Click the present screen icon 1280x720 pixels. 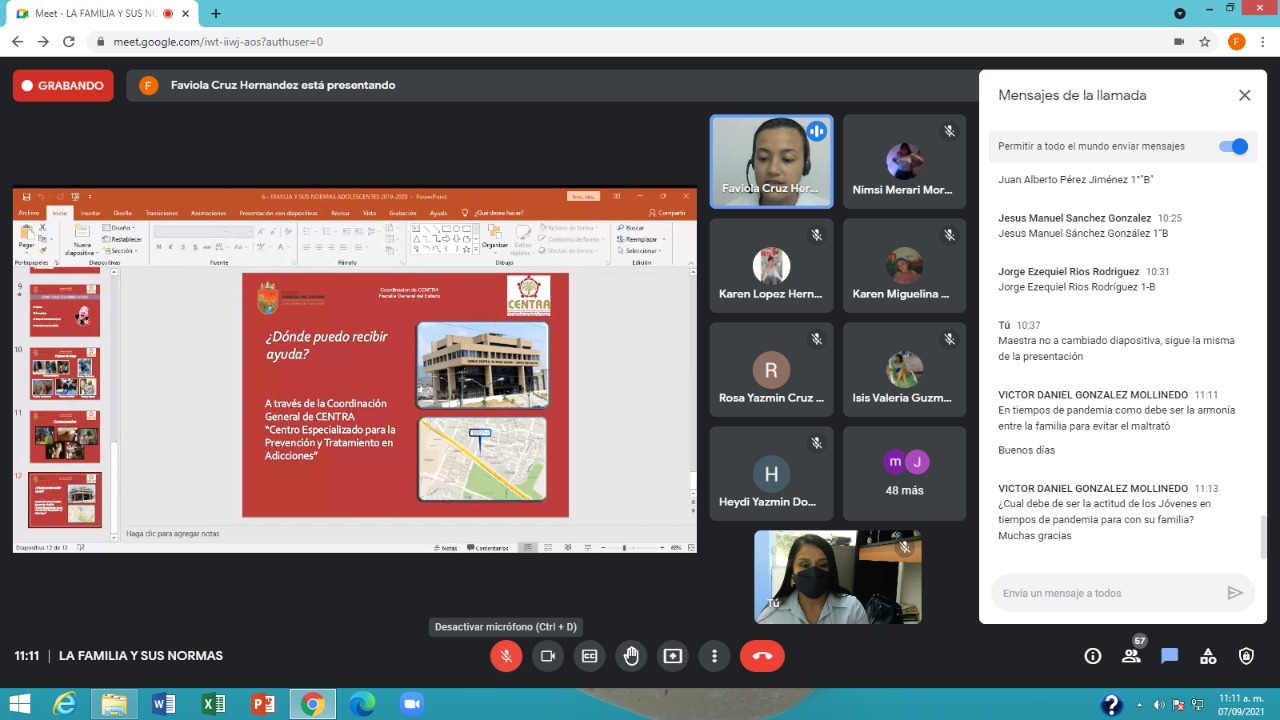(x=673, y=656)
